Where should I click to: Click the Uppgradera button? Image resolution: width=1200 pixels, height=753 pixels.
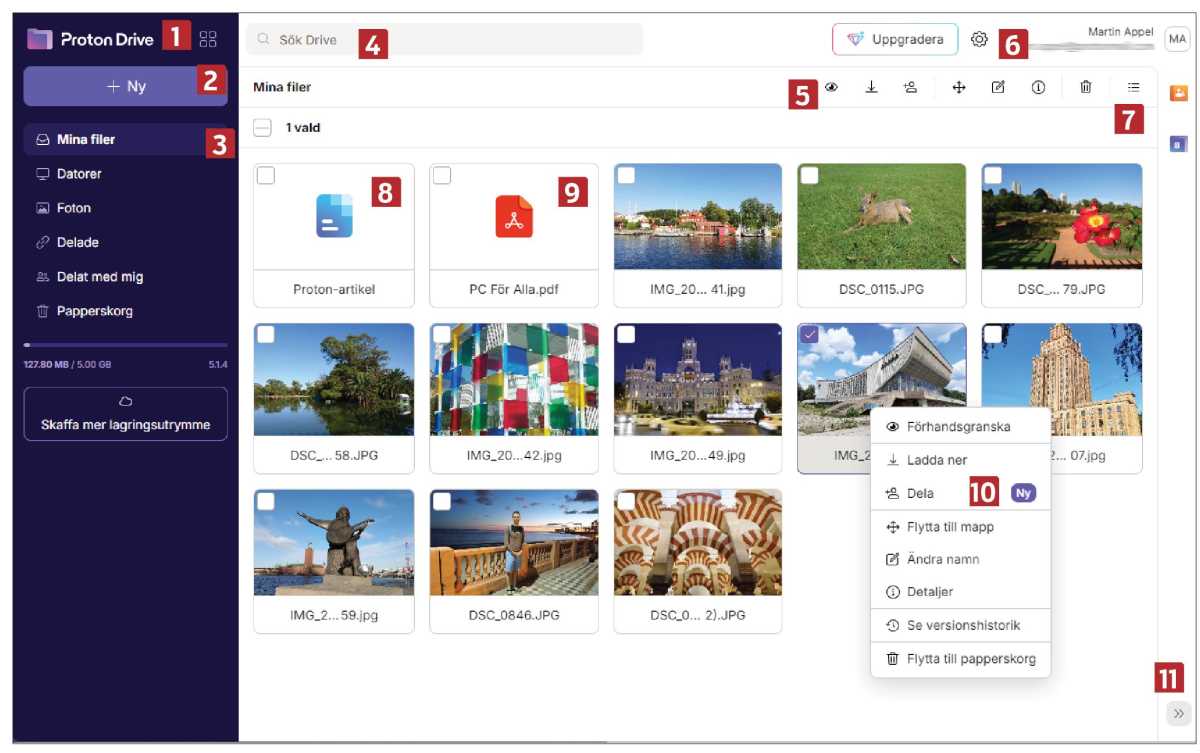[894, 40]
